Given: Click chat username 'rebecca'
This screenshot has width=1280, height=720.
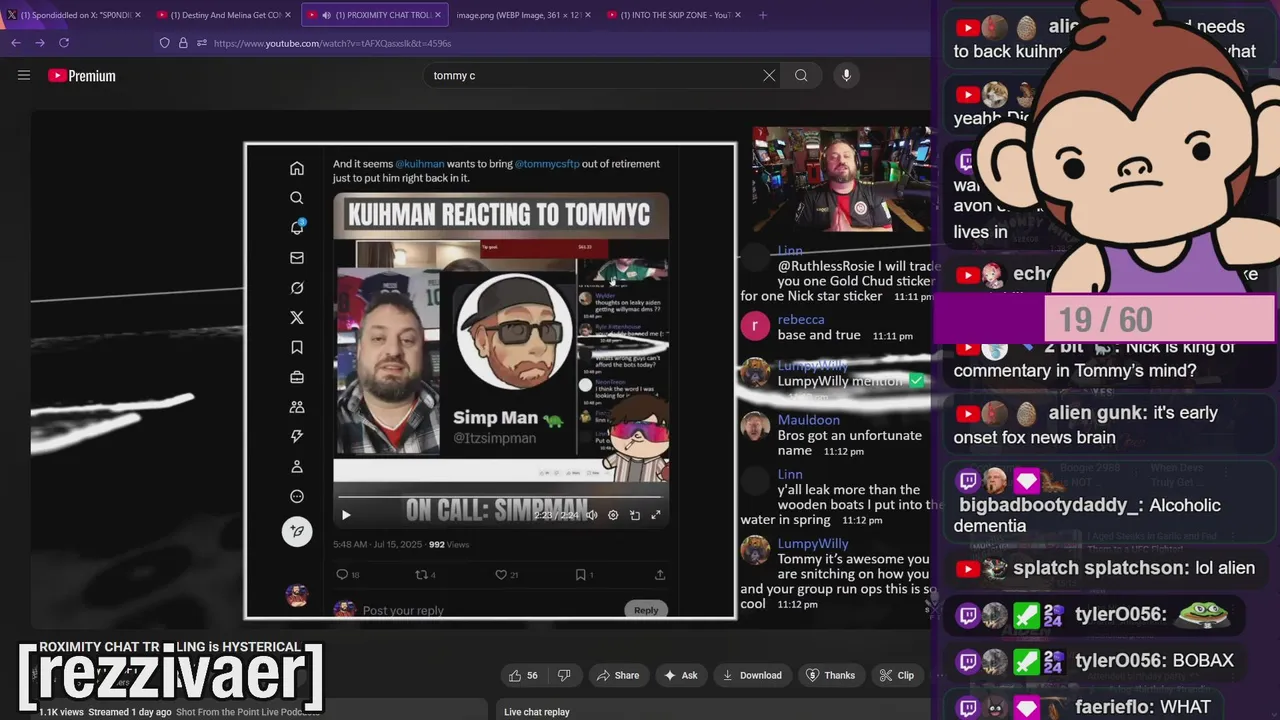Looking at the screenshot, I should point(801,320).
